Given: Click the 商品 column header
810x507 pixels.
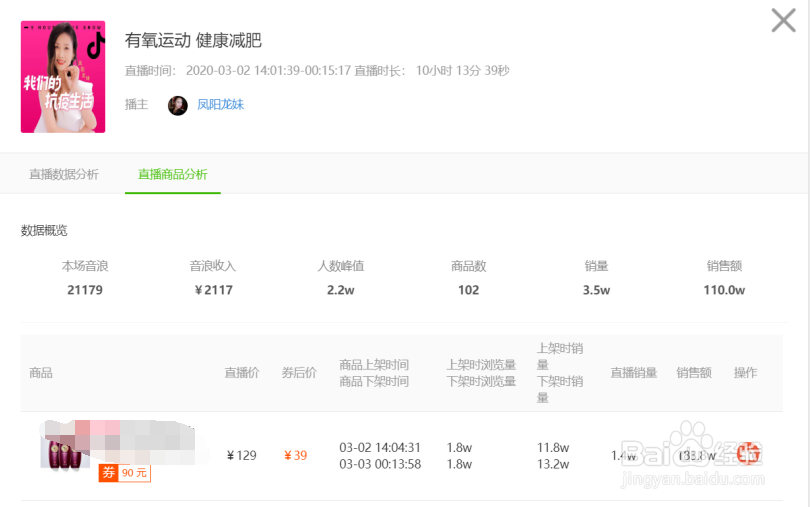Looking at the screenshot, I should [41, 373].
